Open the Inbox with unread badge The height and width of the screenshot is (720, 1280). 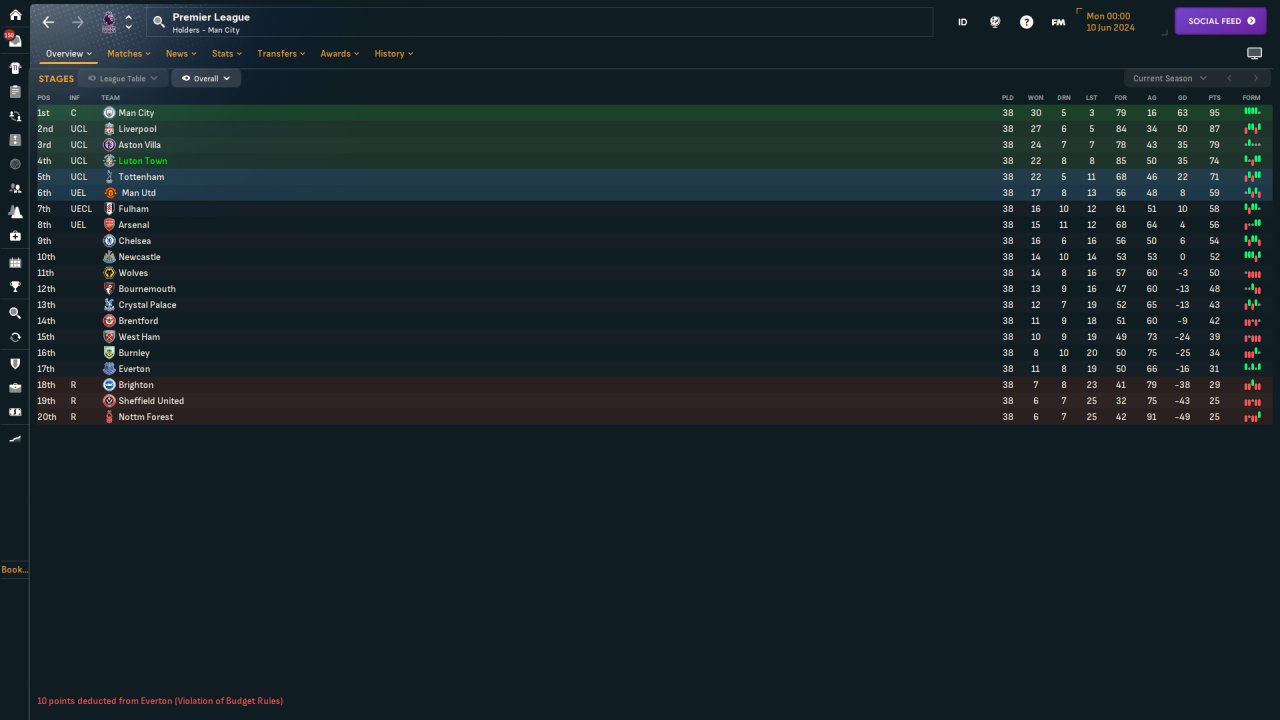tap(15, 40)
